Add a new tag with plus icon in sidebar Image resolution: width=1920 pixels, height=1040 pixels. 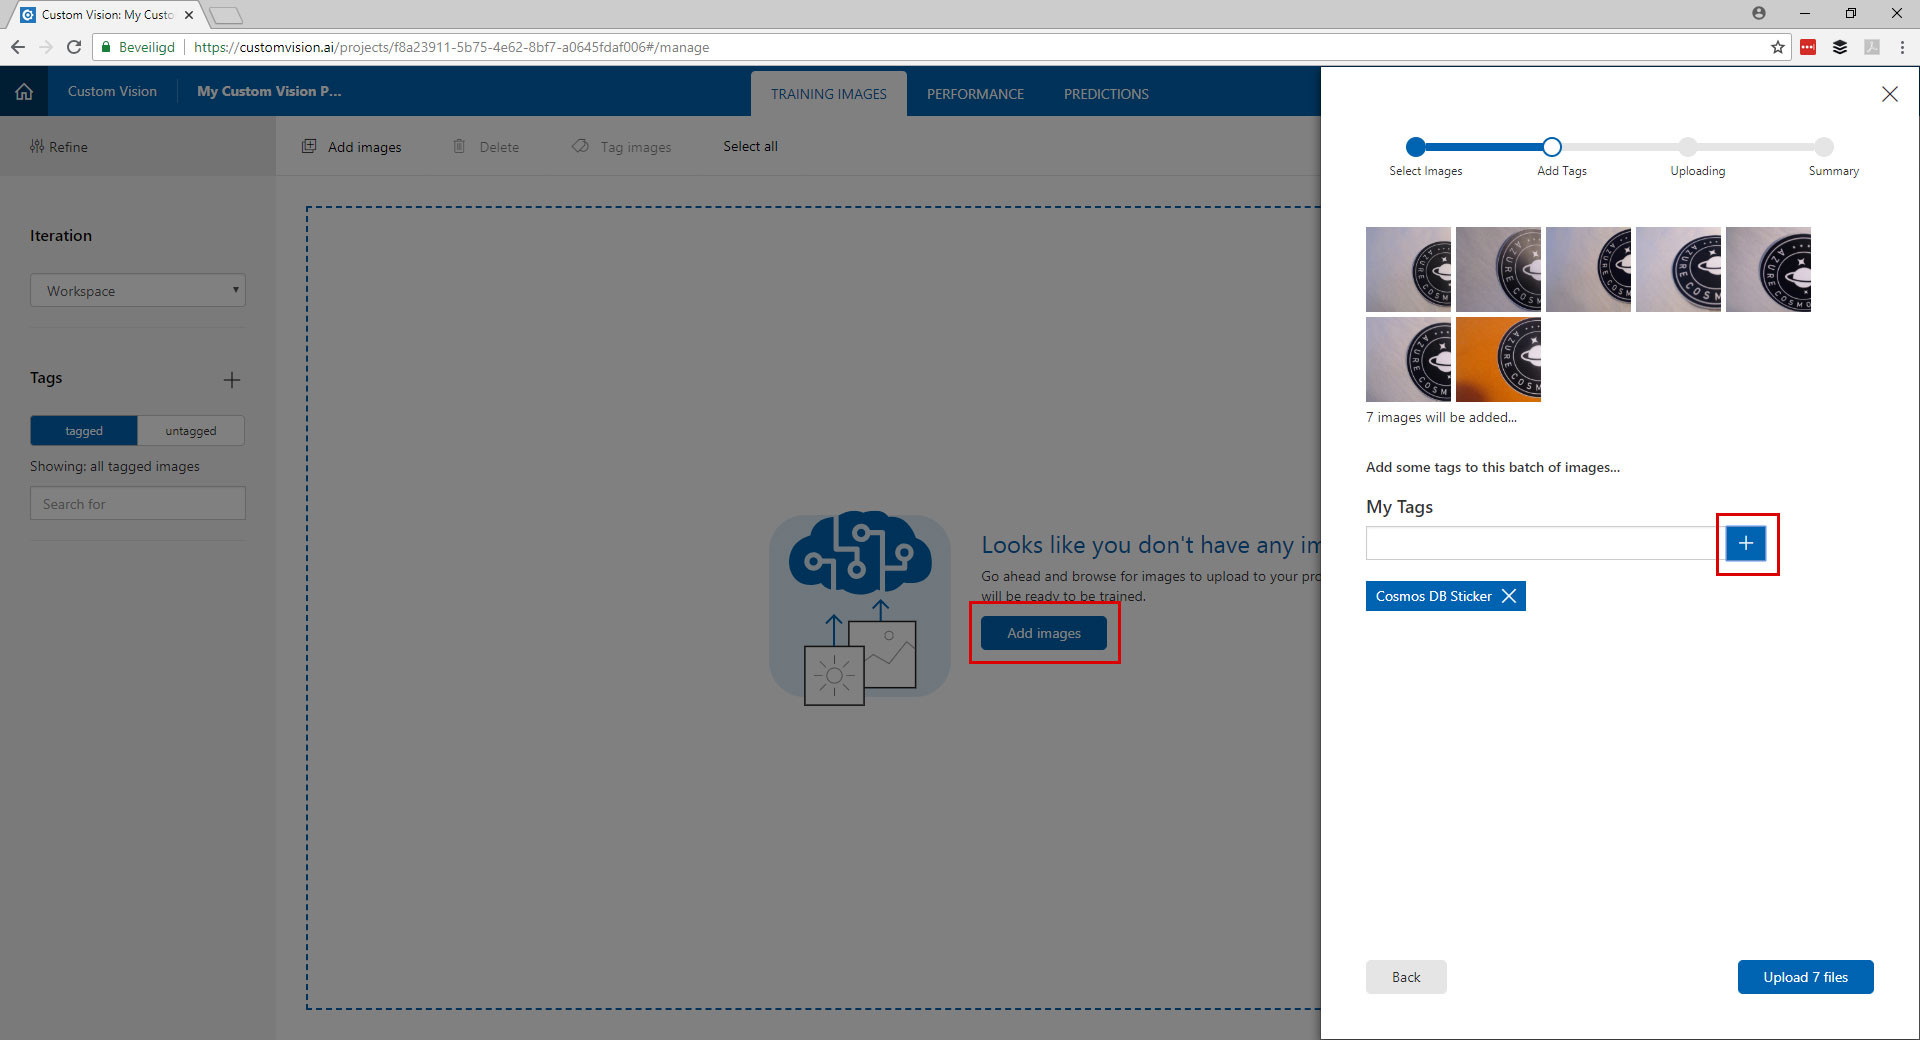click(x=232, y=380)
